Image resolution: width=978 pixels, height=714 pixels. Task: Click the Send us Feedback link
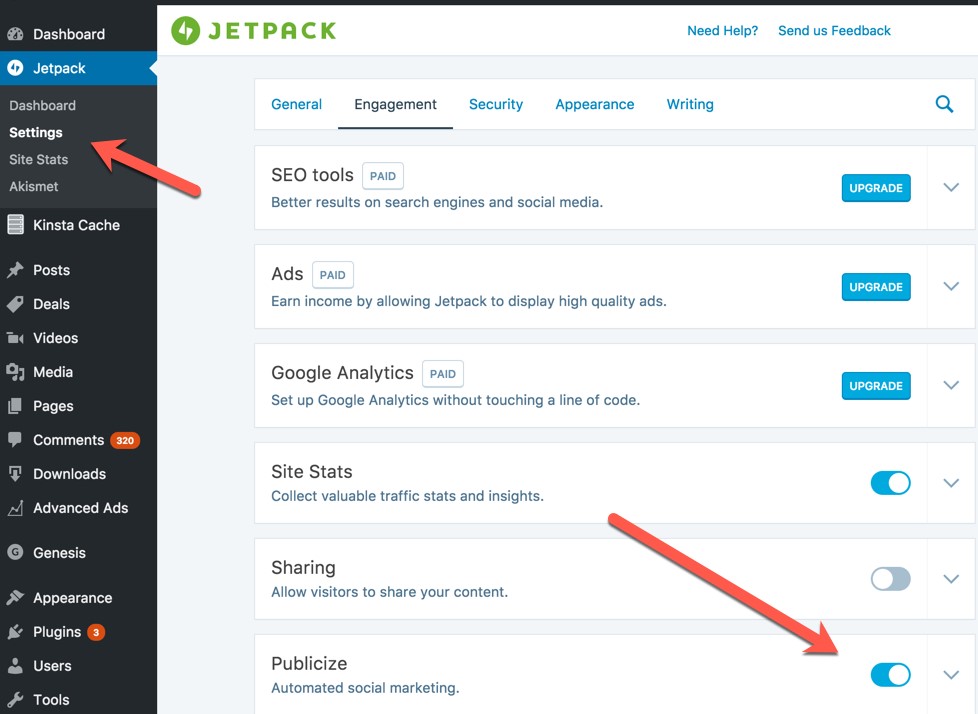834,31
